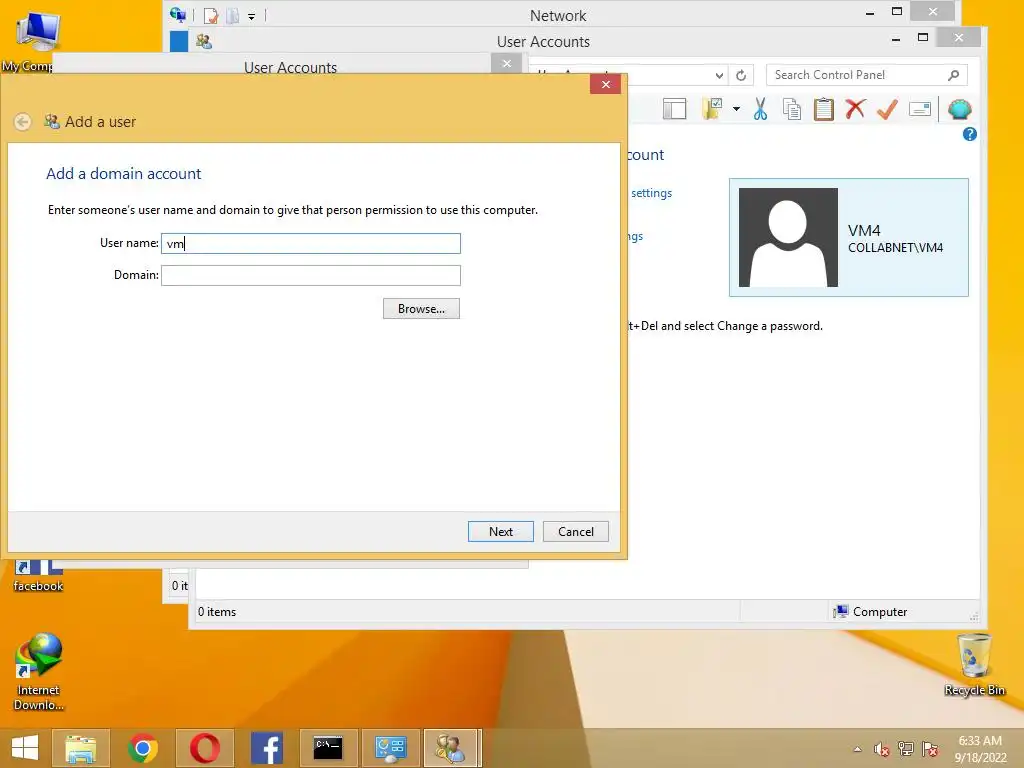Click inside the Domain field

311,276
